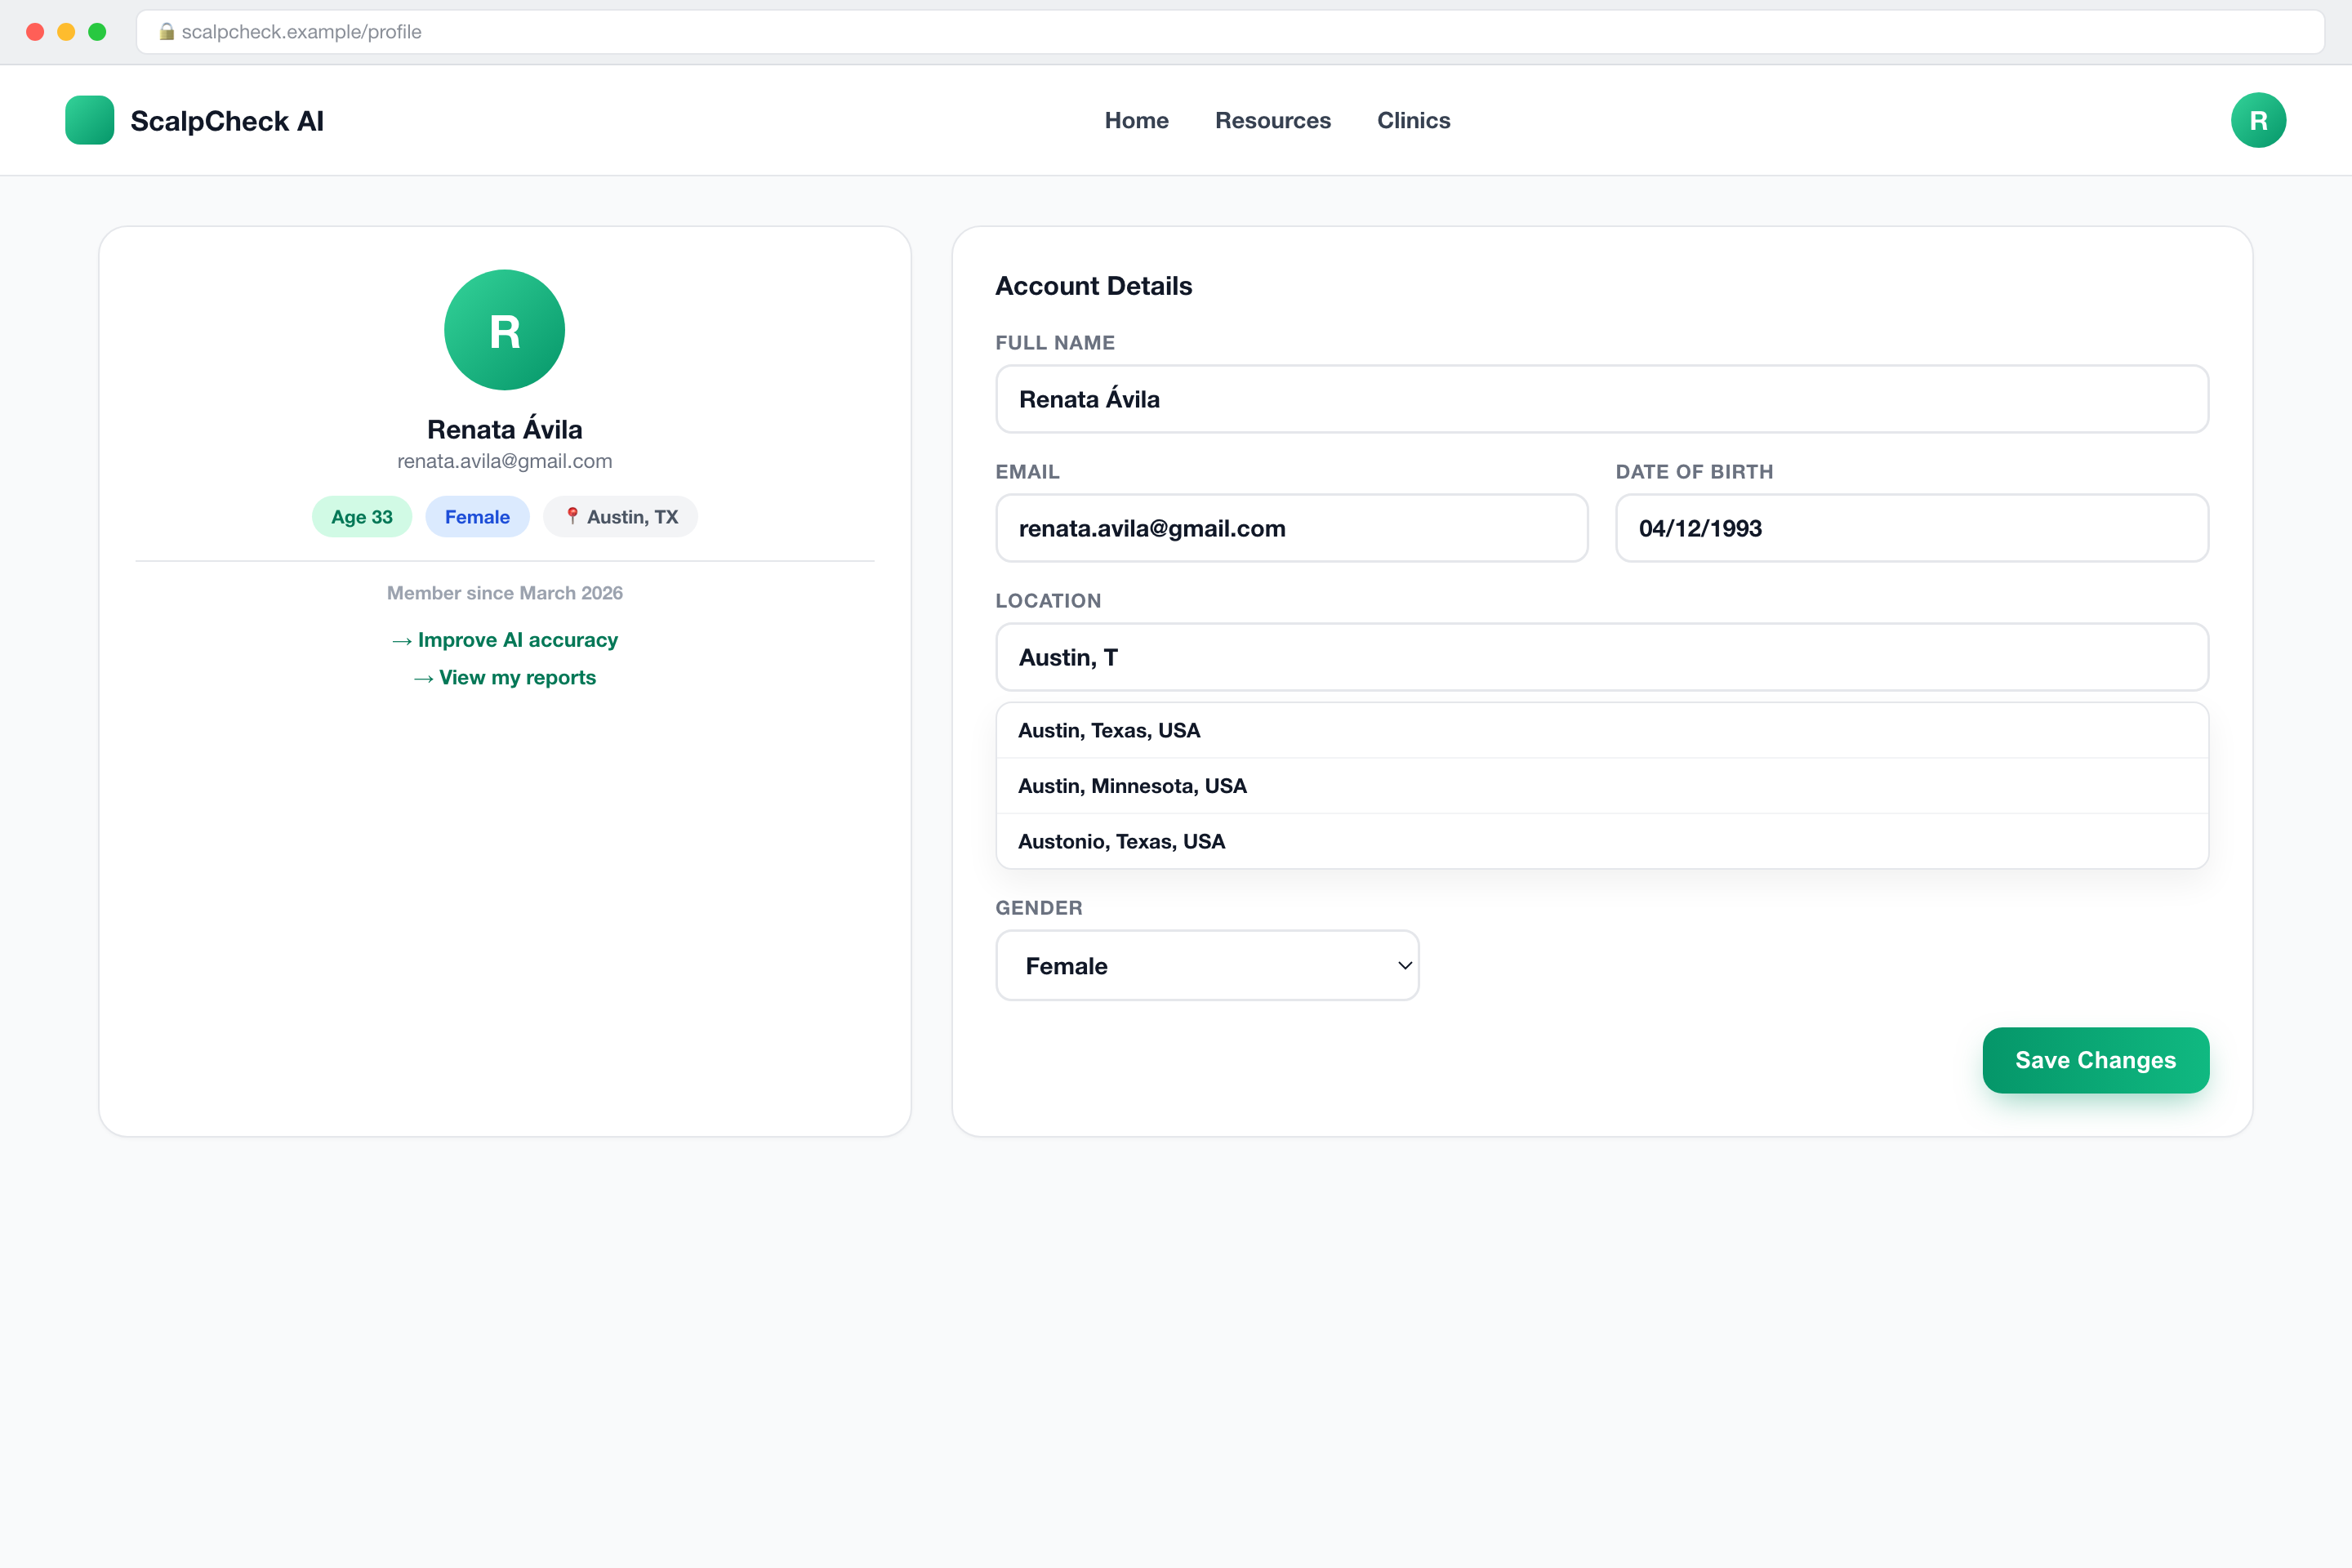Open the Gender dropdown showing Female
Viewport: 2352px width, 1568px height.
pos(1207,965)
